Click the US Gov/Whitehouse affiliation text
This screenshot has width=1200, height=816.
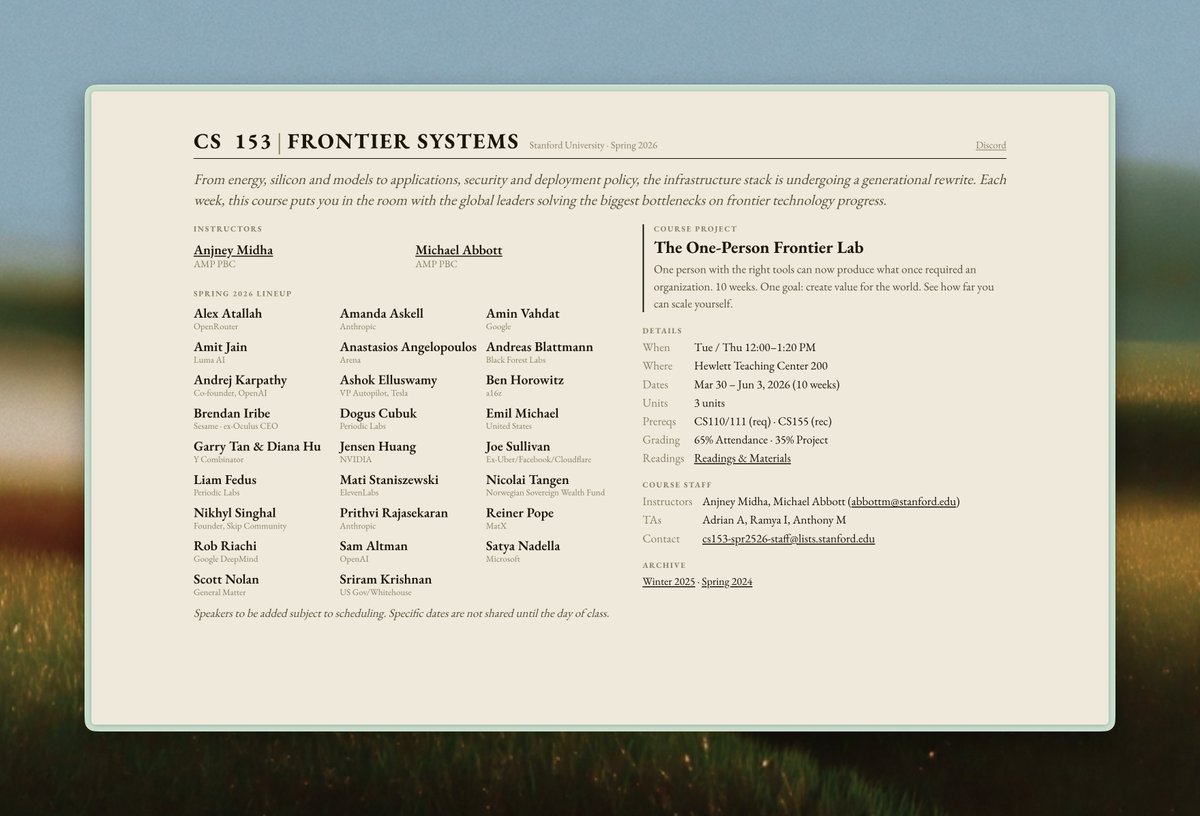375,593
